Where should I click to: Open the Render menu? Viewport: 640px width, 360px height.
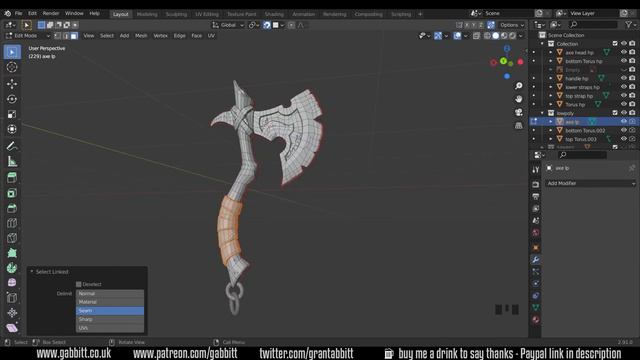coord(51,13)
